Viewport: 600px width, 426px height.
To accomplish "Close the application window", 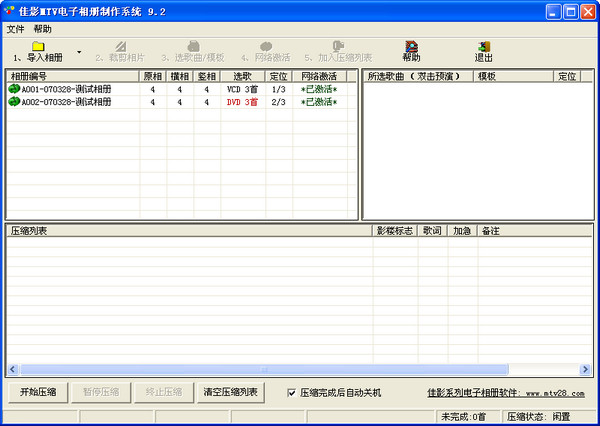I will [x=588, y=12].
